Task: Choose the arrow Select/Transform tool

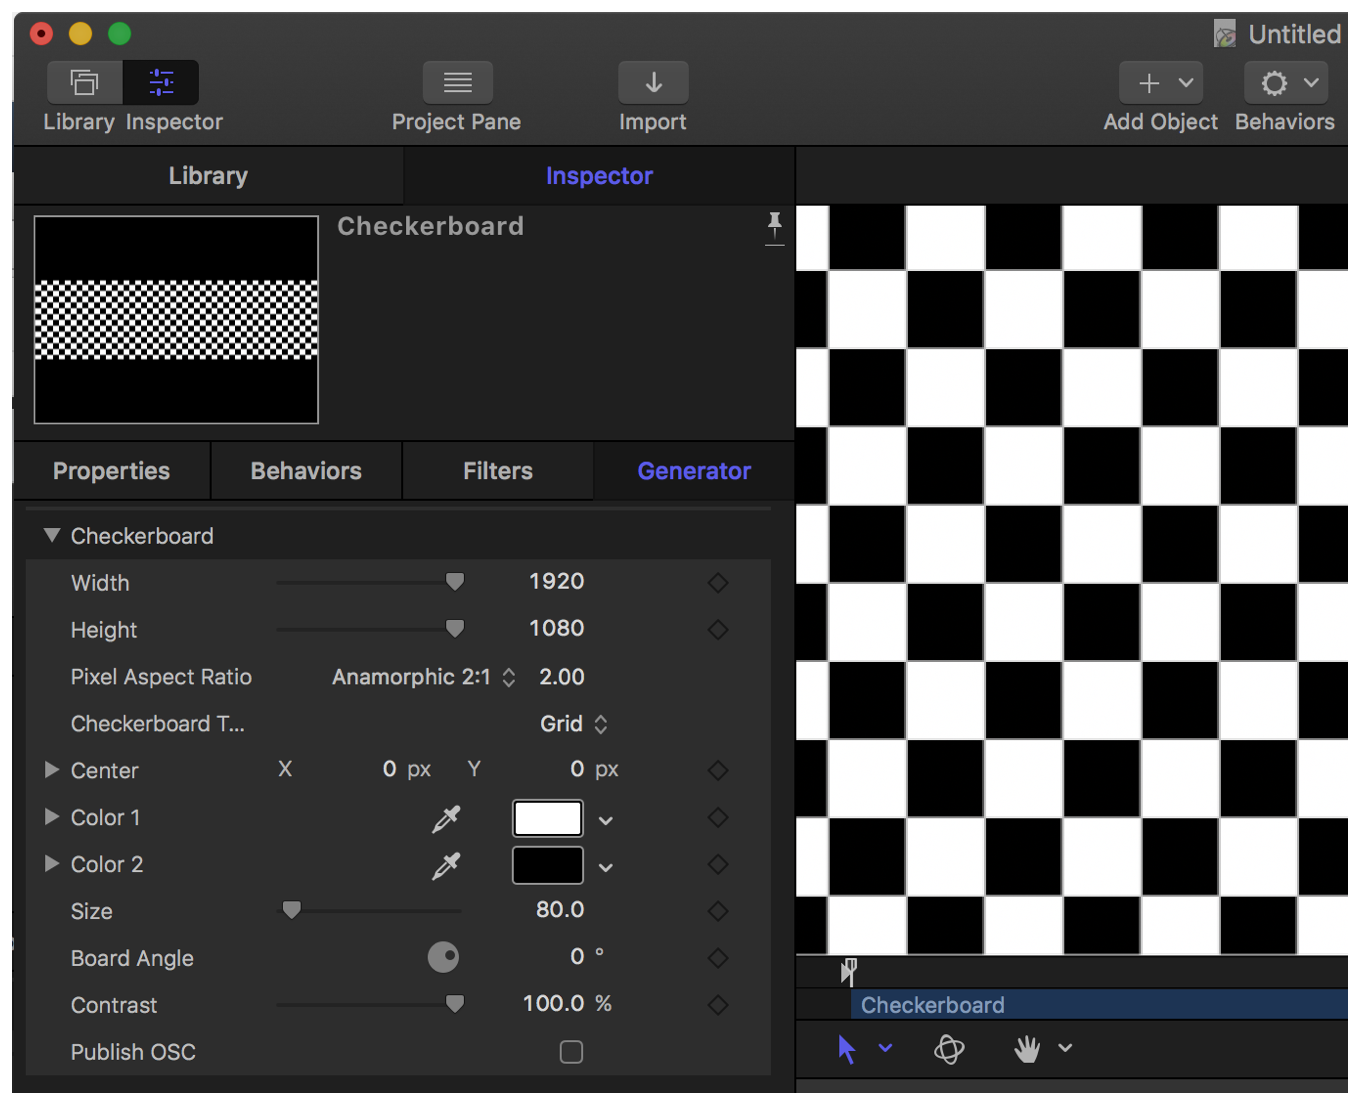Action: 847,1049
